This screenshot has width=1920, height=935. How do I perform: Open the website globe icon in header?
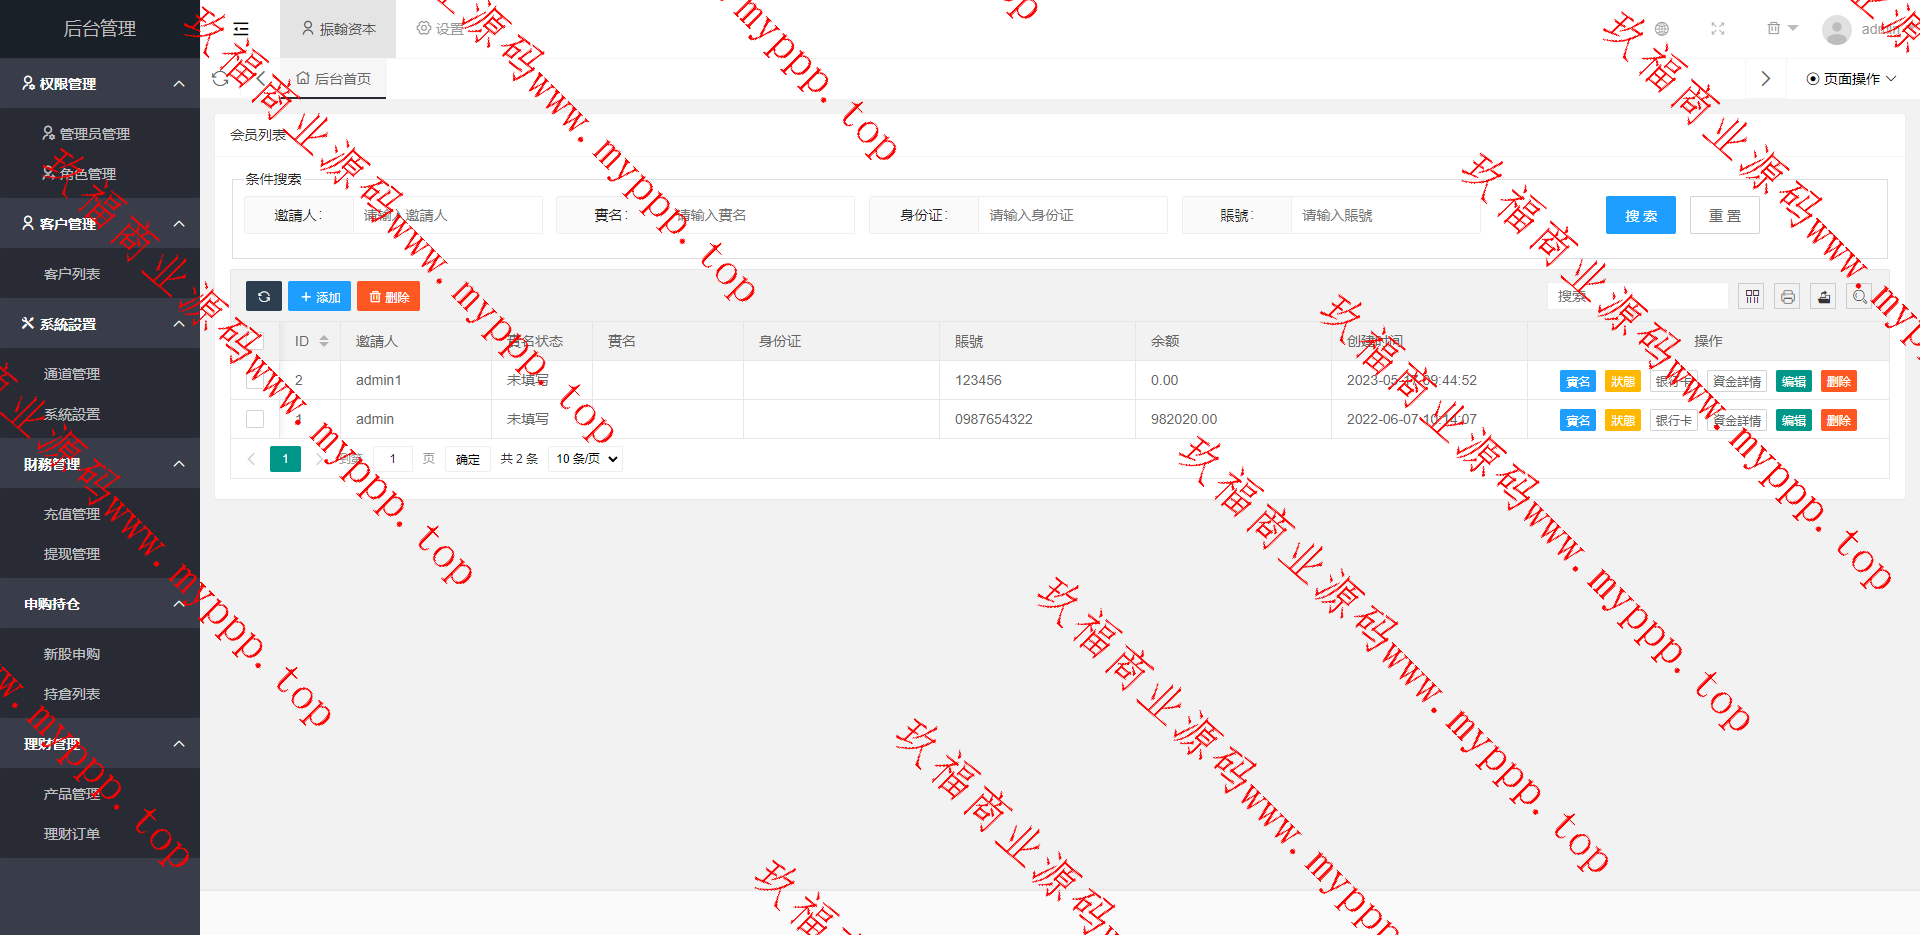pyautogui.click(x=1662, y=29)
